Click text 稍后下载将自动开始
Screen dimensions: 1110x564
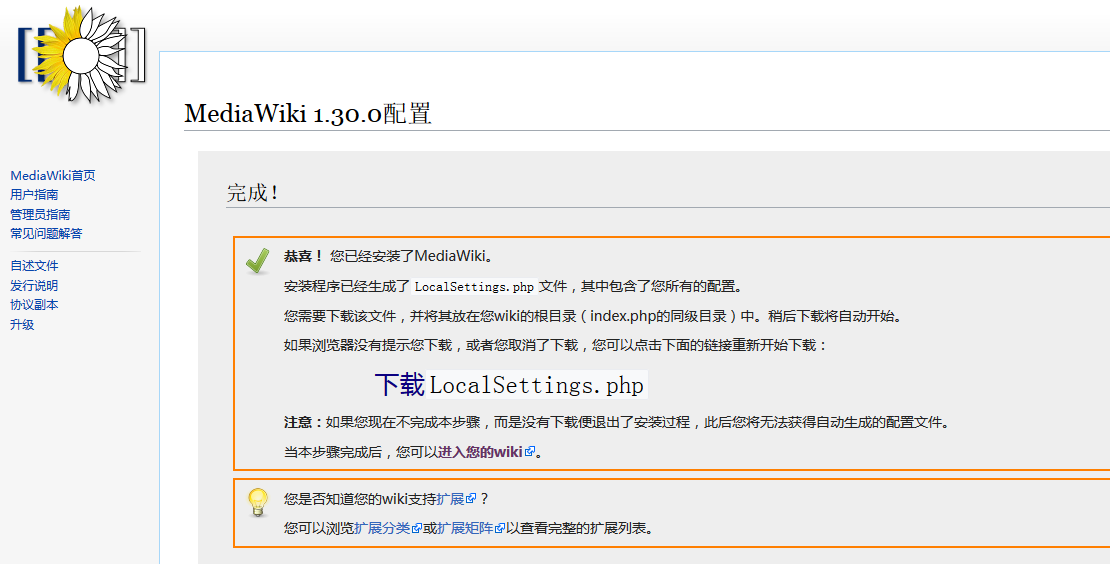click(837, 316)
